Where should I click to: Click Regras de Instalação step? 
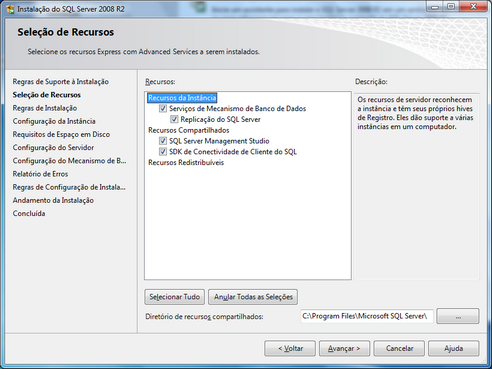click(45, 108)
